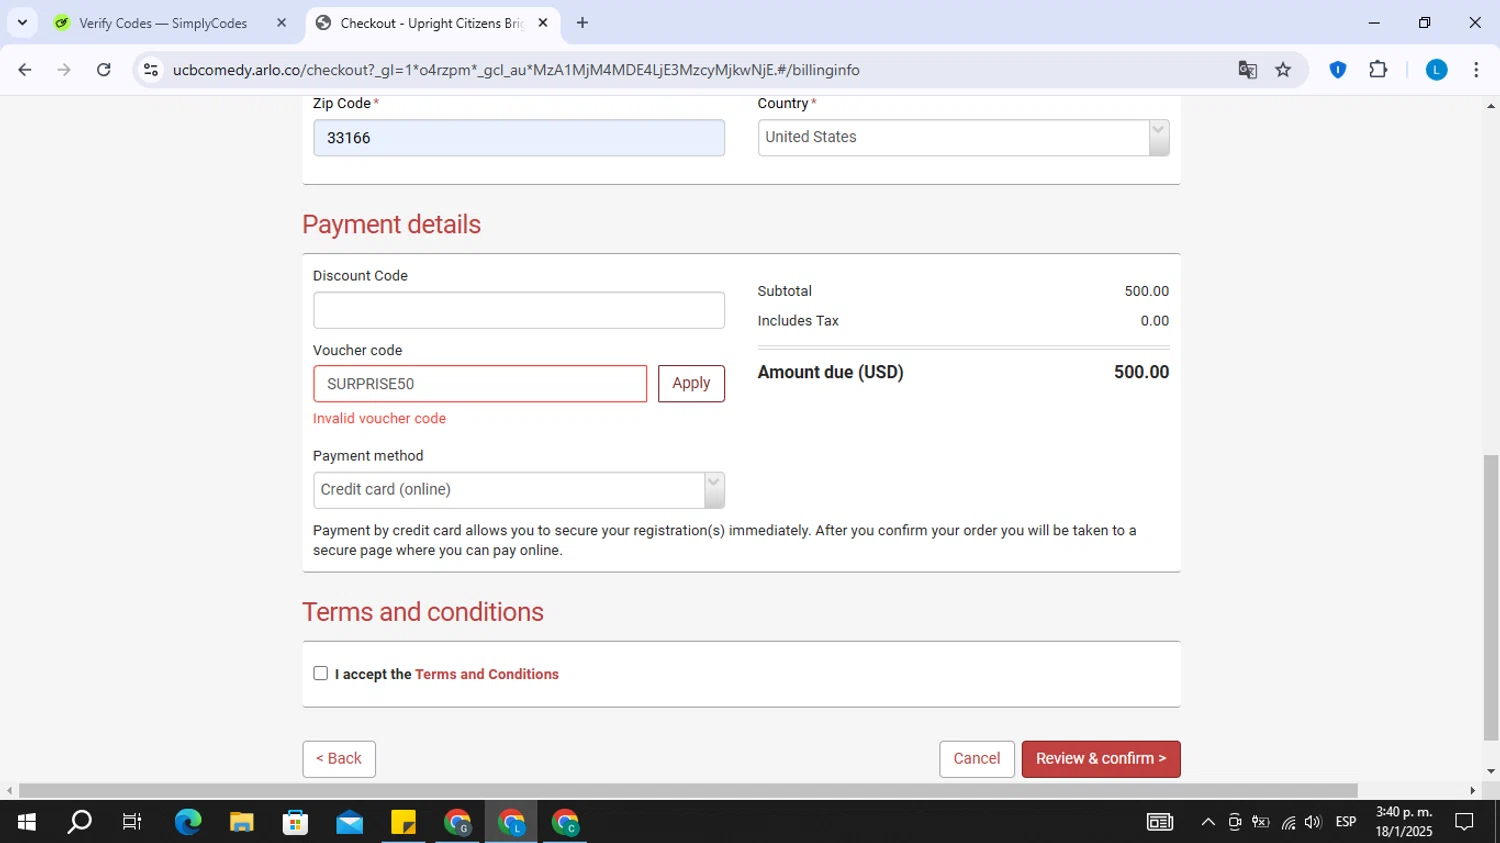Focus the Voucher code field containing SURPRISE50
The image size is (1500, 843).
480,384
